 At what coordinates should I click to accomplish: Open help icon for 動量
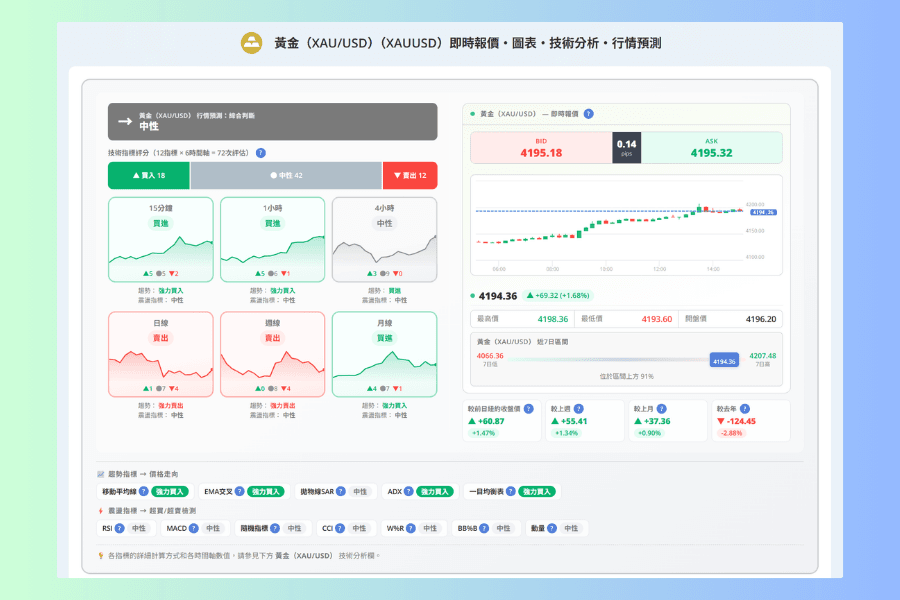point(552,528)
